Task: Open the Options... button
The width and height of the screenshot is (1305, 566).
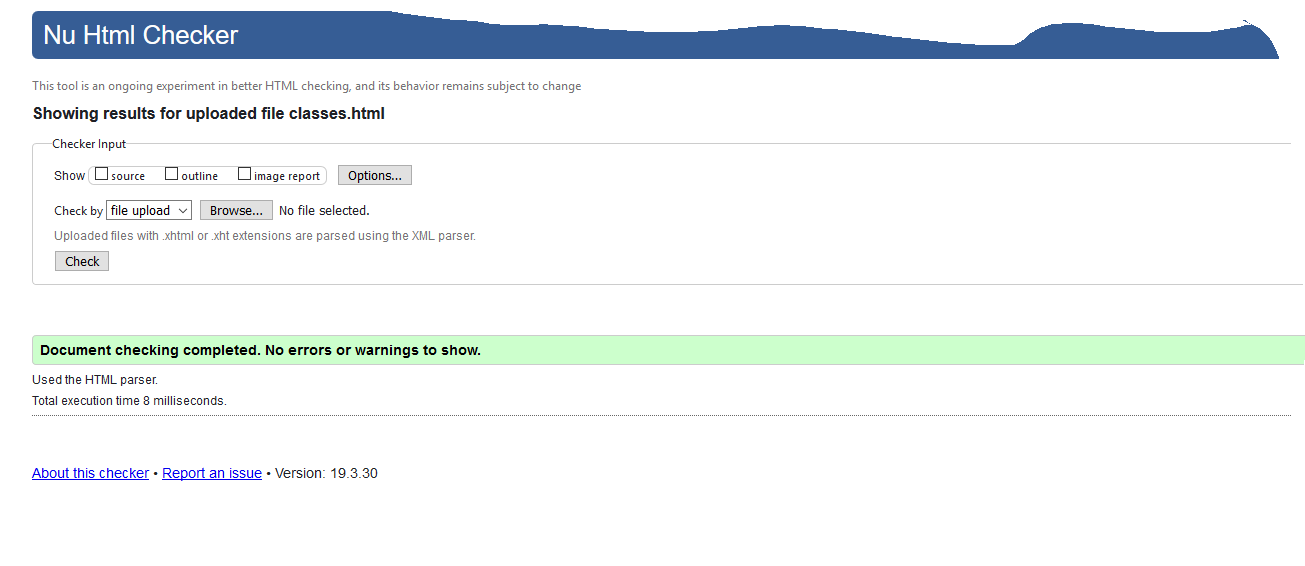Action: click(x=375, y=176)
